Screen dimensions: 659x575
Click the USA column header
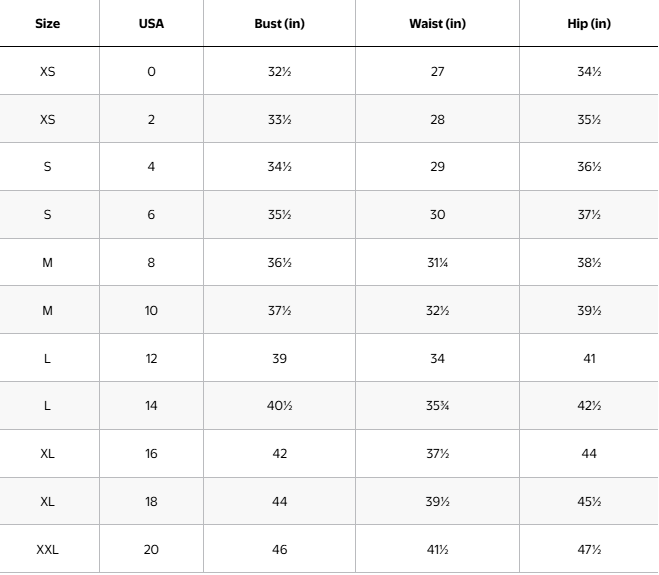[x=151, y=23]
